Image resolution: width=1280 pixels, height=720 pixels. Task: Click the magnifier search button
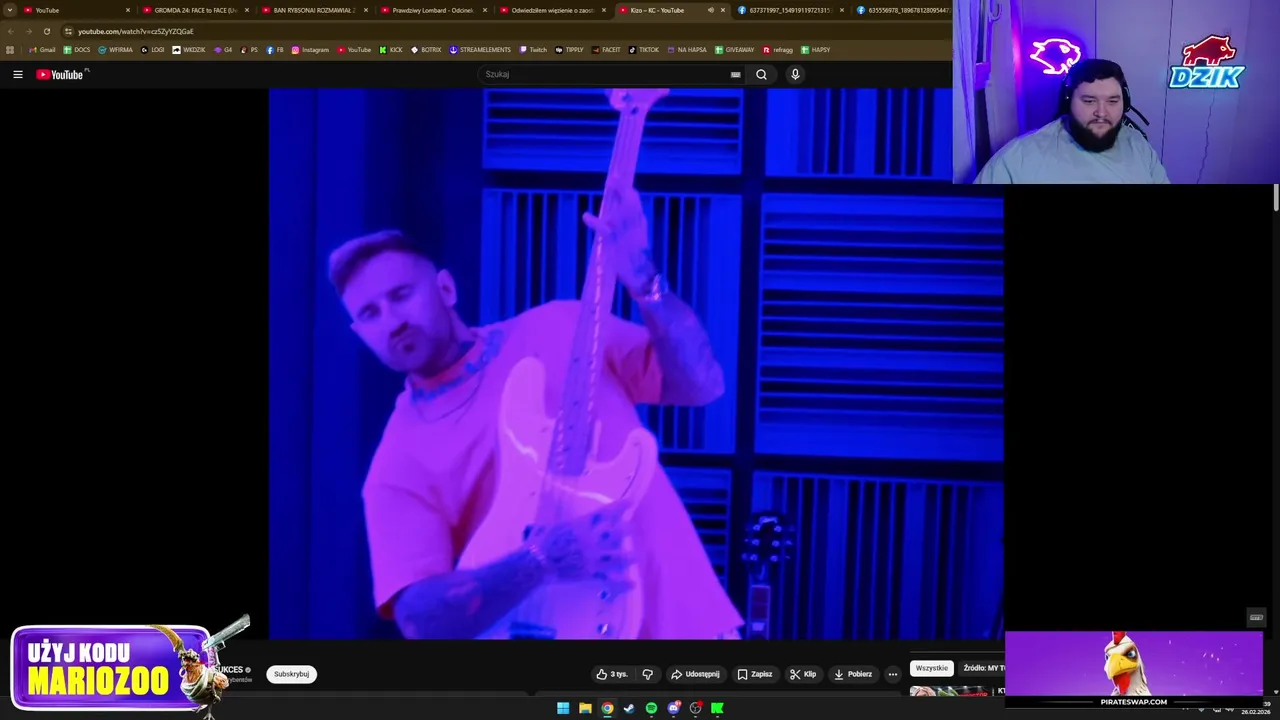pos(761,74)
